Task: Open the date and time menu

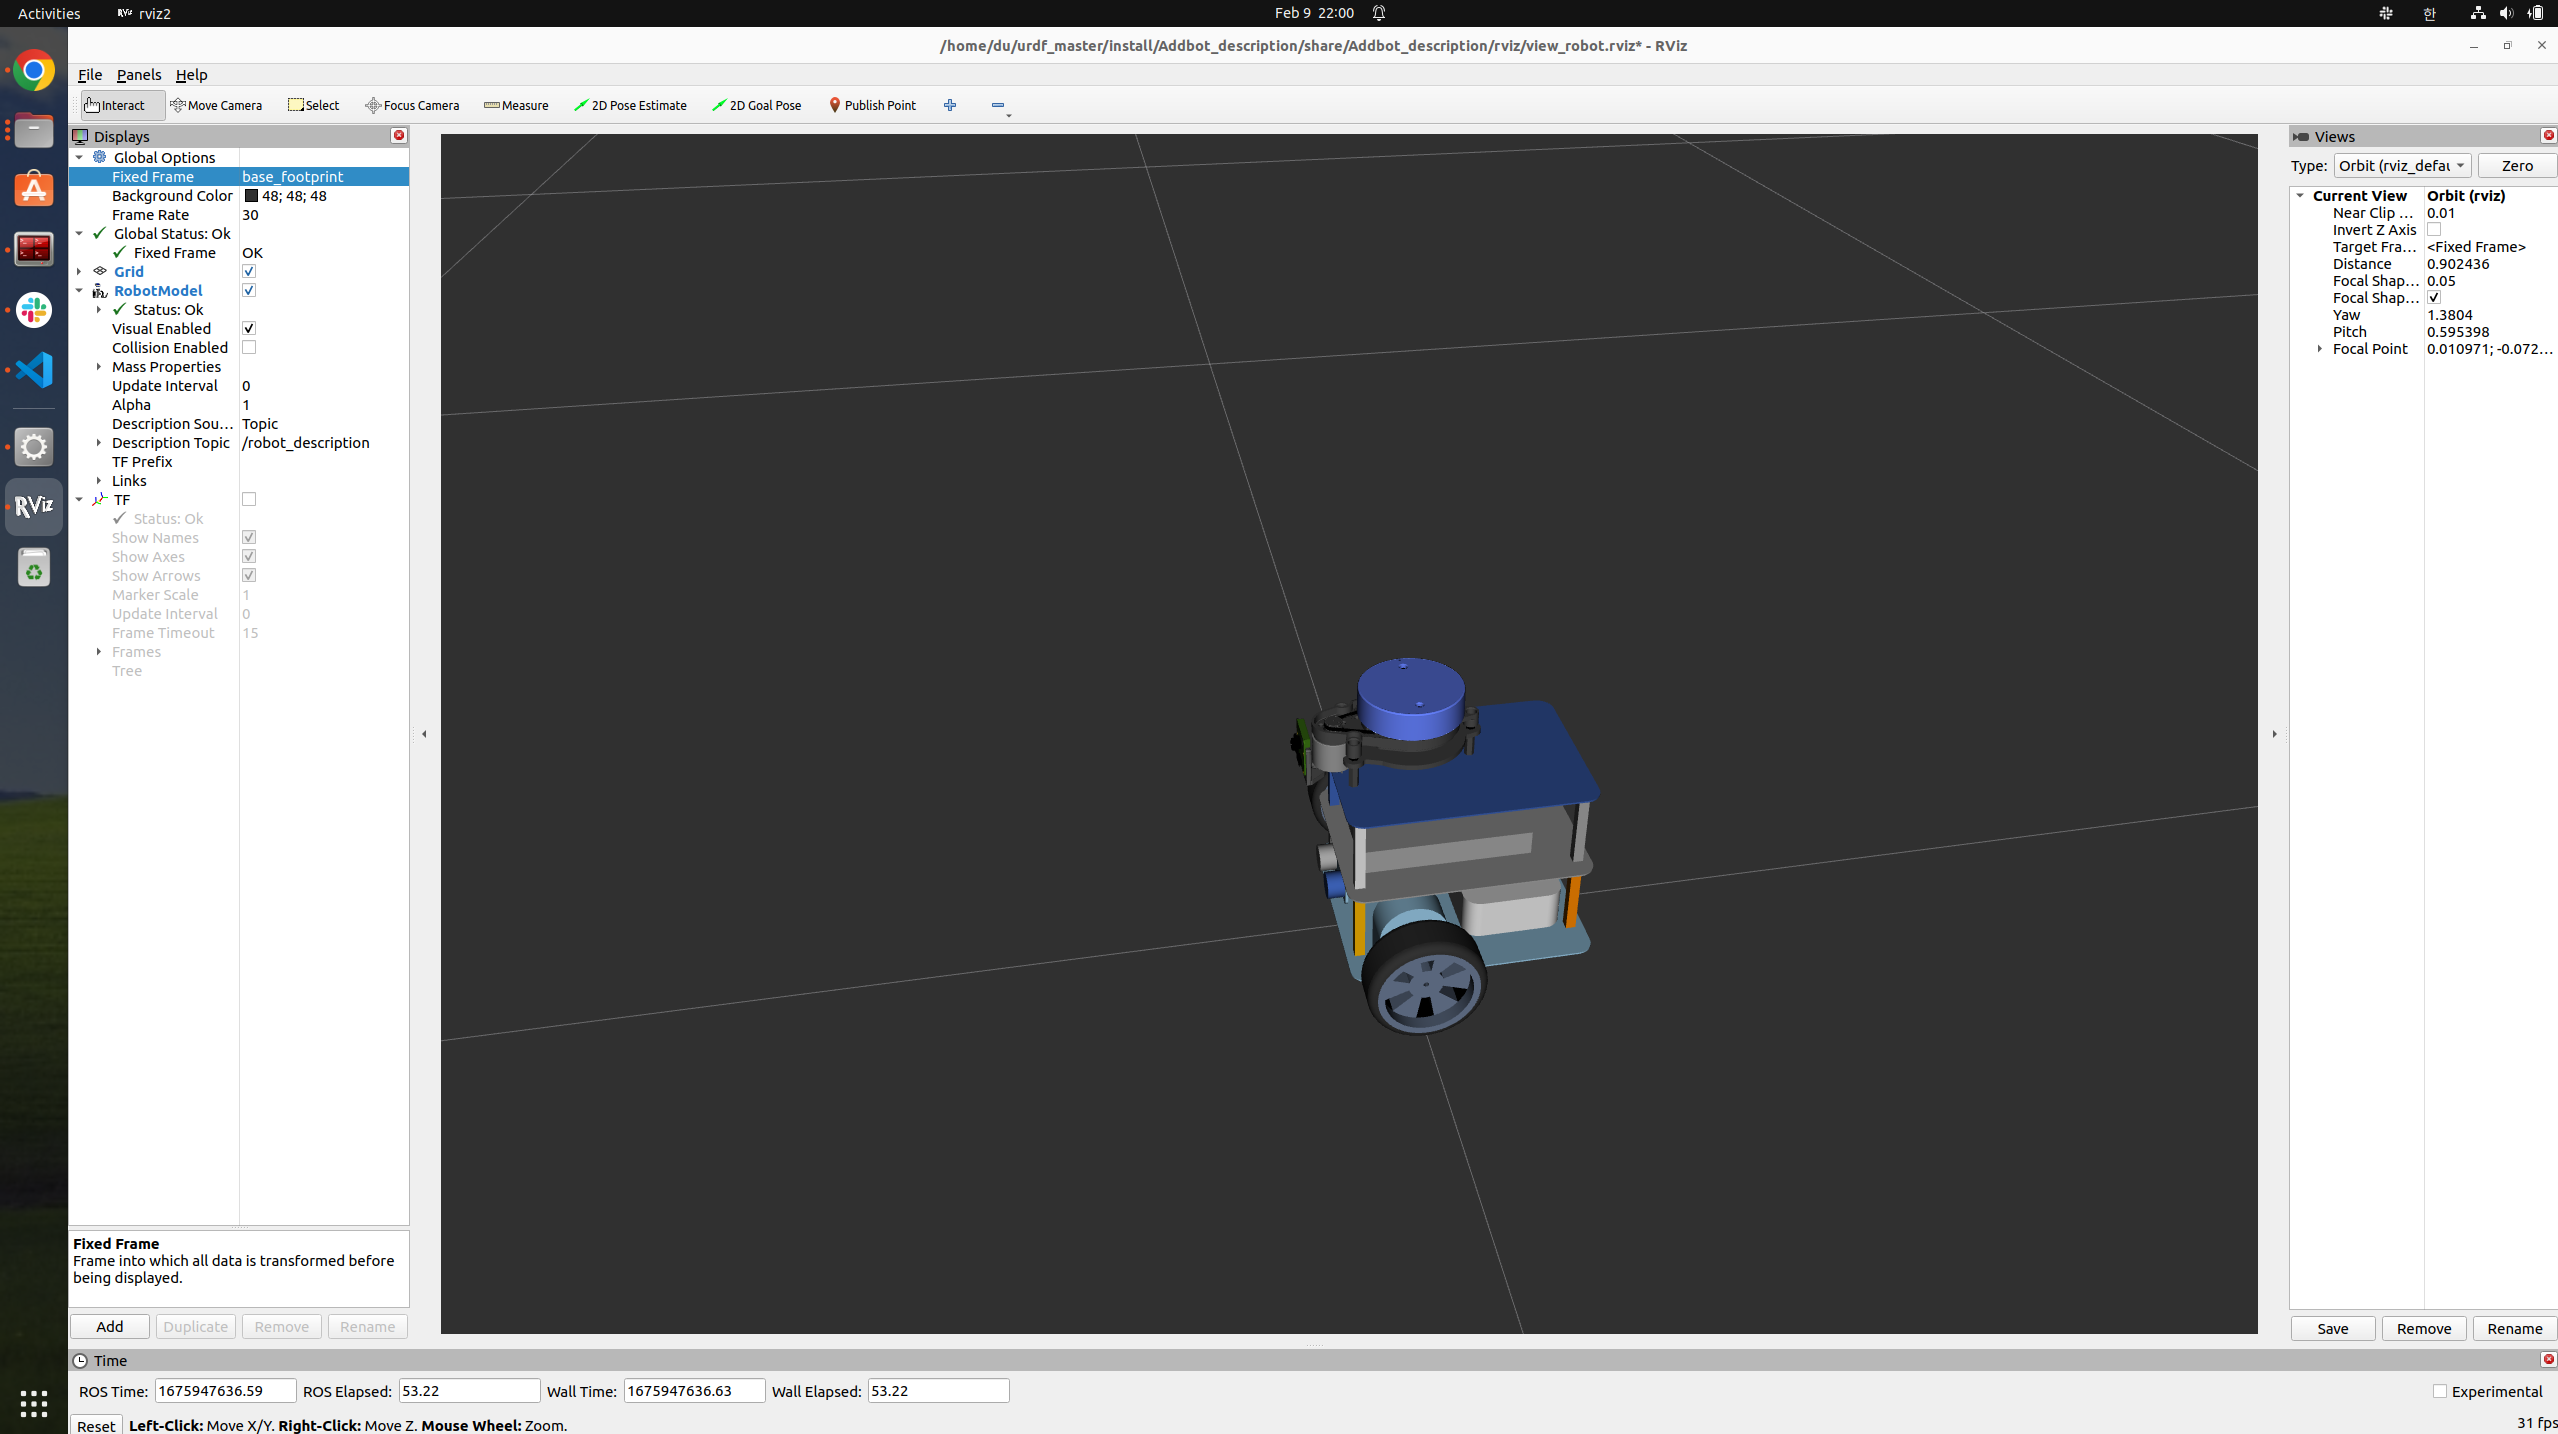Action: (x=1314, y=13)
